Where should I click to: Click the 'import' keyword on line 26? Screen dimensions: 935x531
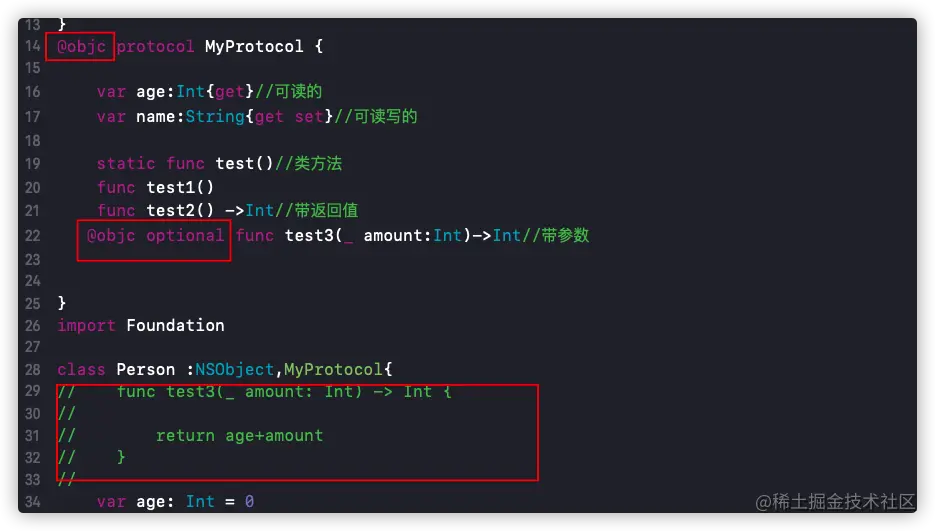[x=86, y=326]
